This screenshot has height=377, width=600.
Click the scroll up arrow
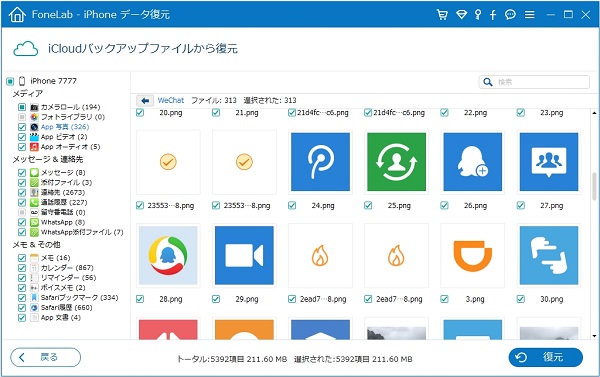[x=594, y=113]
